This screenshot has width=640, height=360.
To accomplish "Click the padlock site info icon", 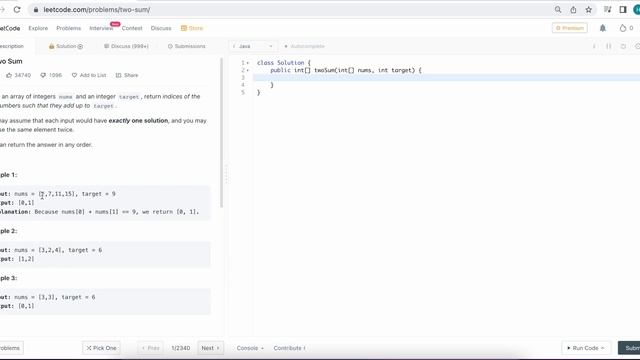I will [x=36, y=9].
